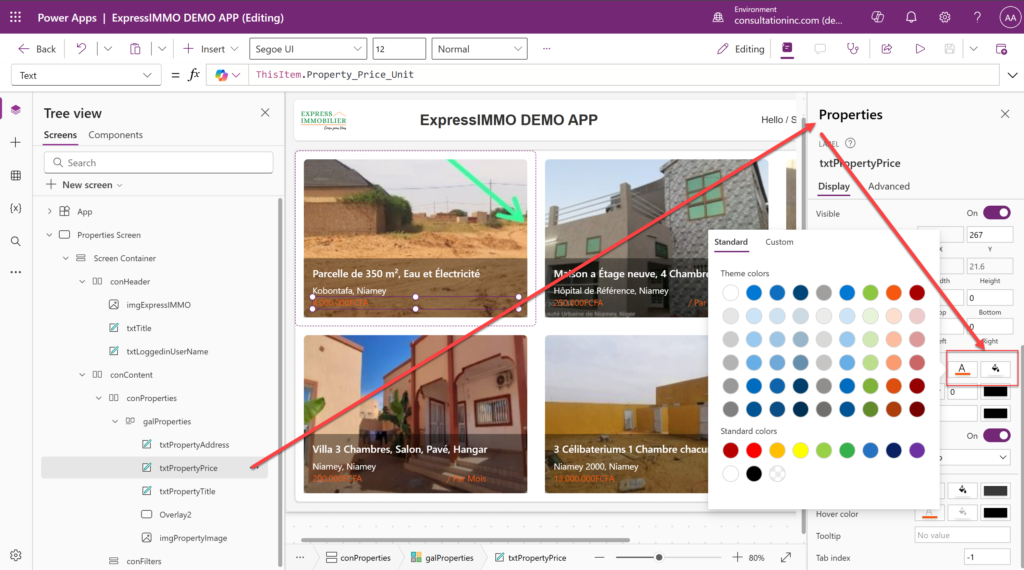Click the AA account avatar
The height and width of the screenshot is (570, 1024).
1010,18
